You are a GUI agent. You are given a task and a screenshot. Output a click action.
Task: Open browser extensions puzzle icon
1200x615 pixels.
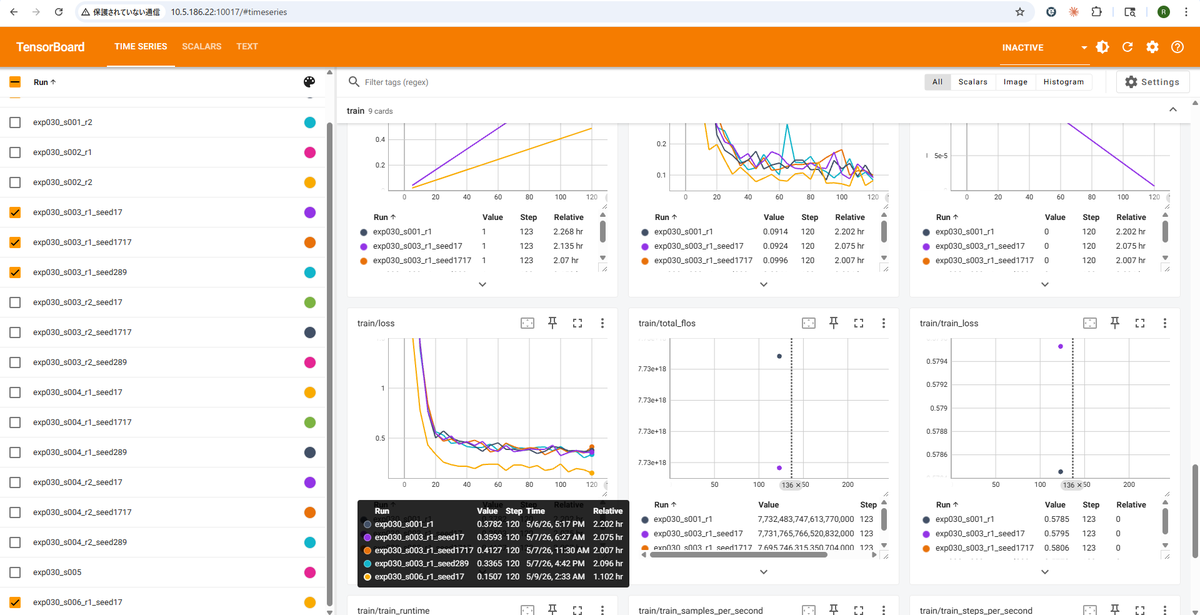coord(1097,12)
